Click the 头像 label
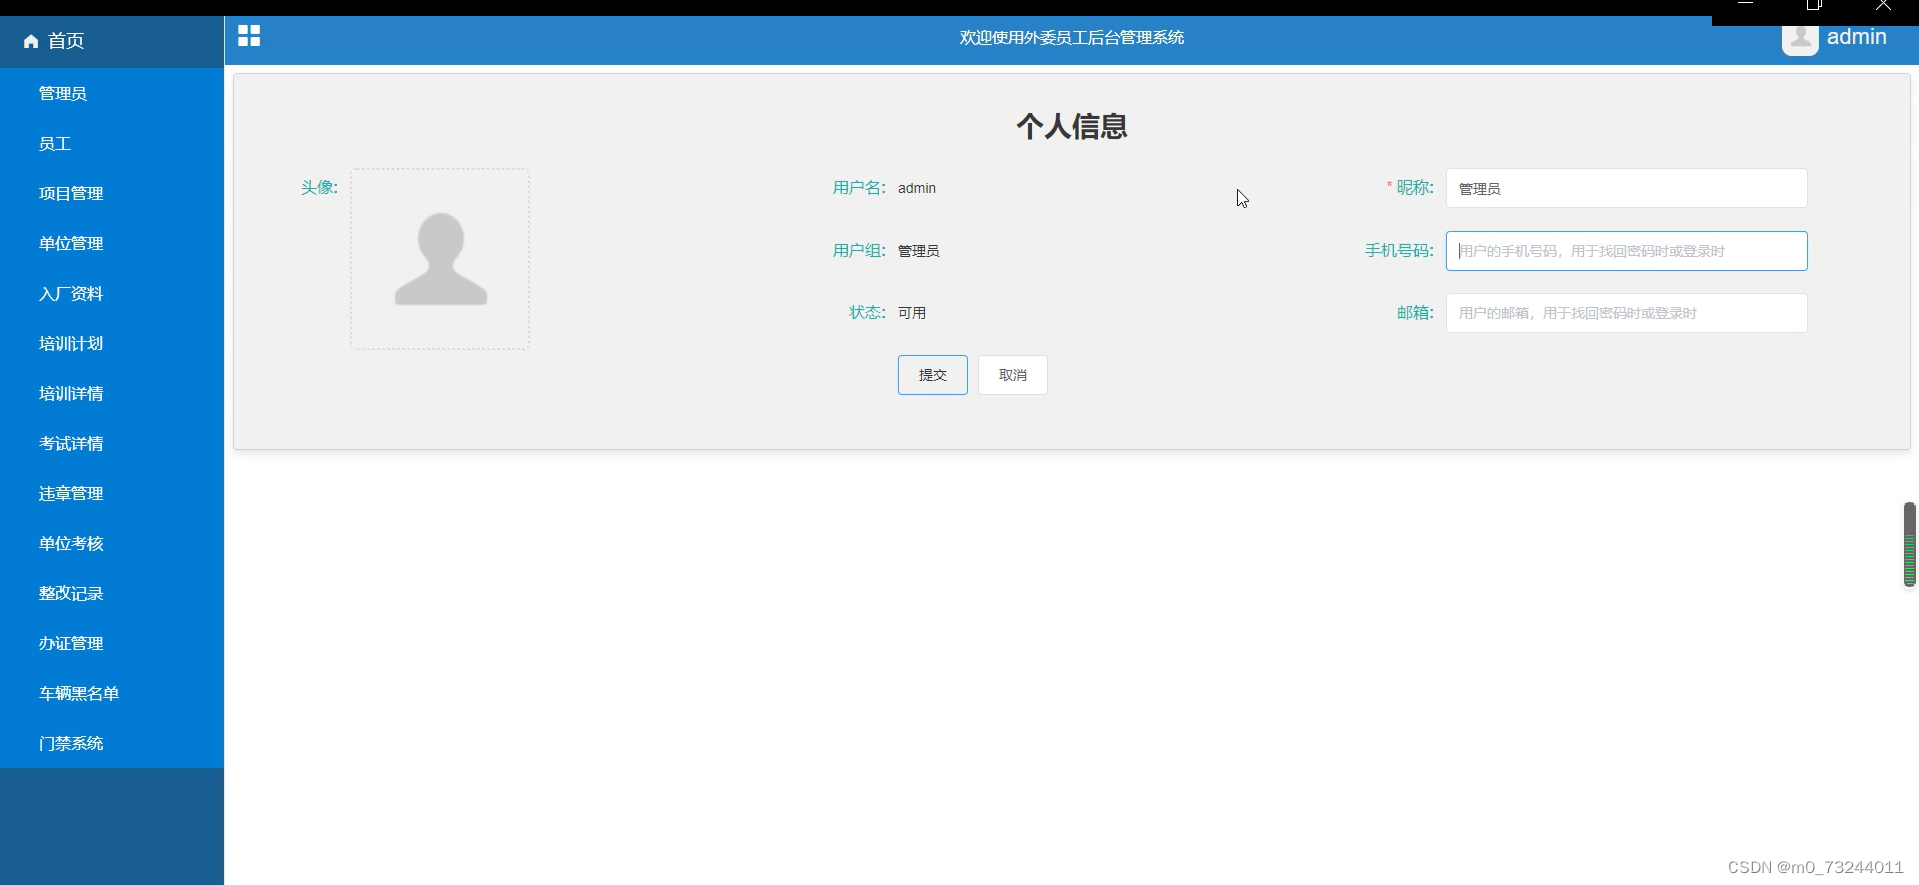The image size is (1919, 885). (319, 188)
